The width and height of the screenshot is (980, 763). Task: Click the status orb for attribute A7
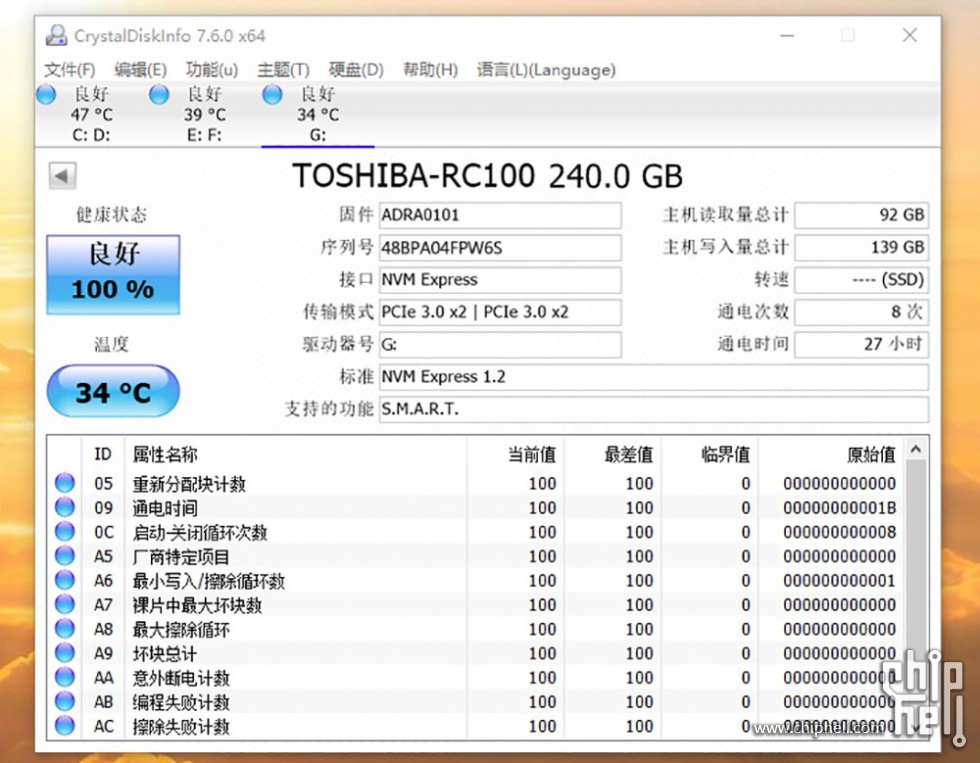pos(64,604)
